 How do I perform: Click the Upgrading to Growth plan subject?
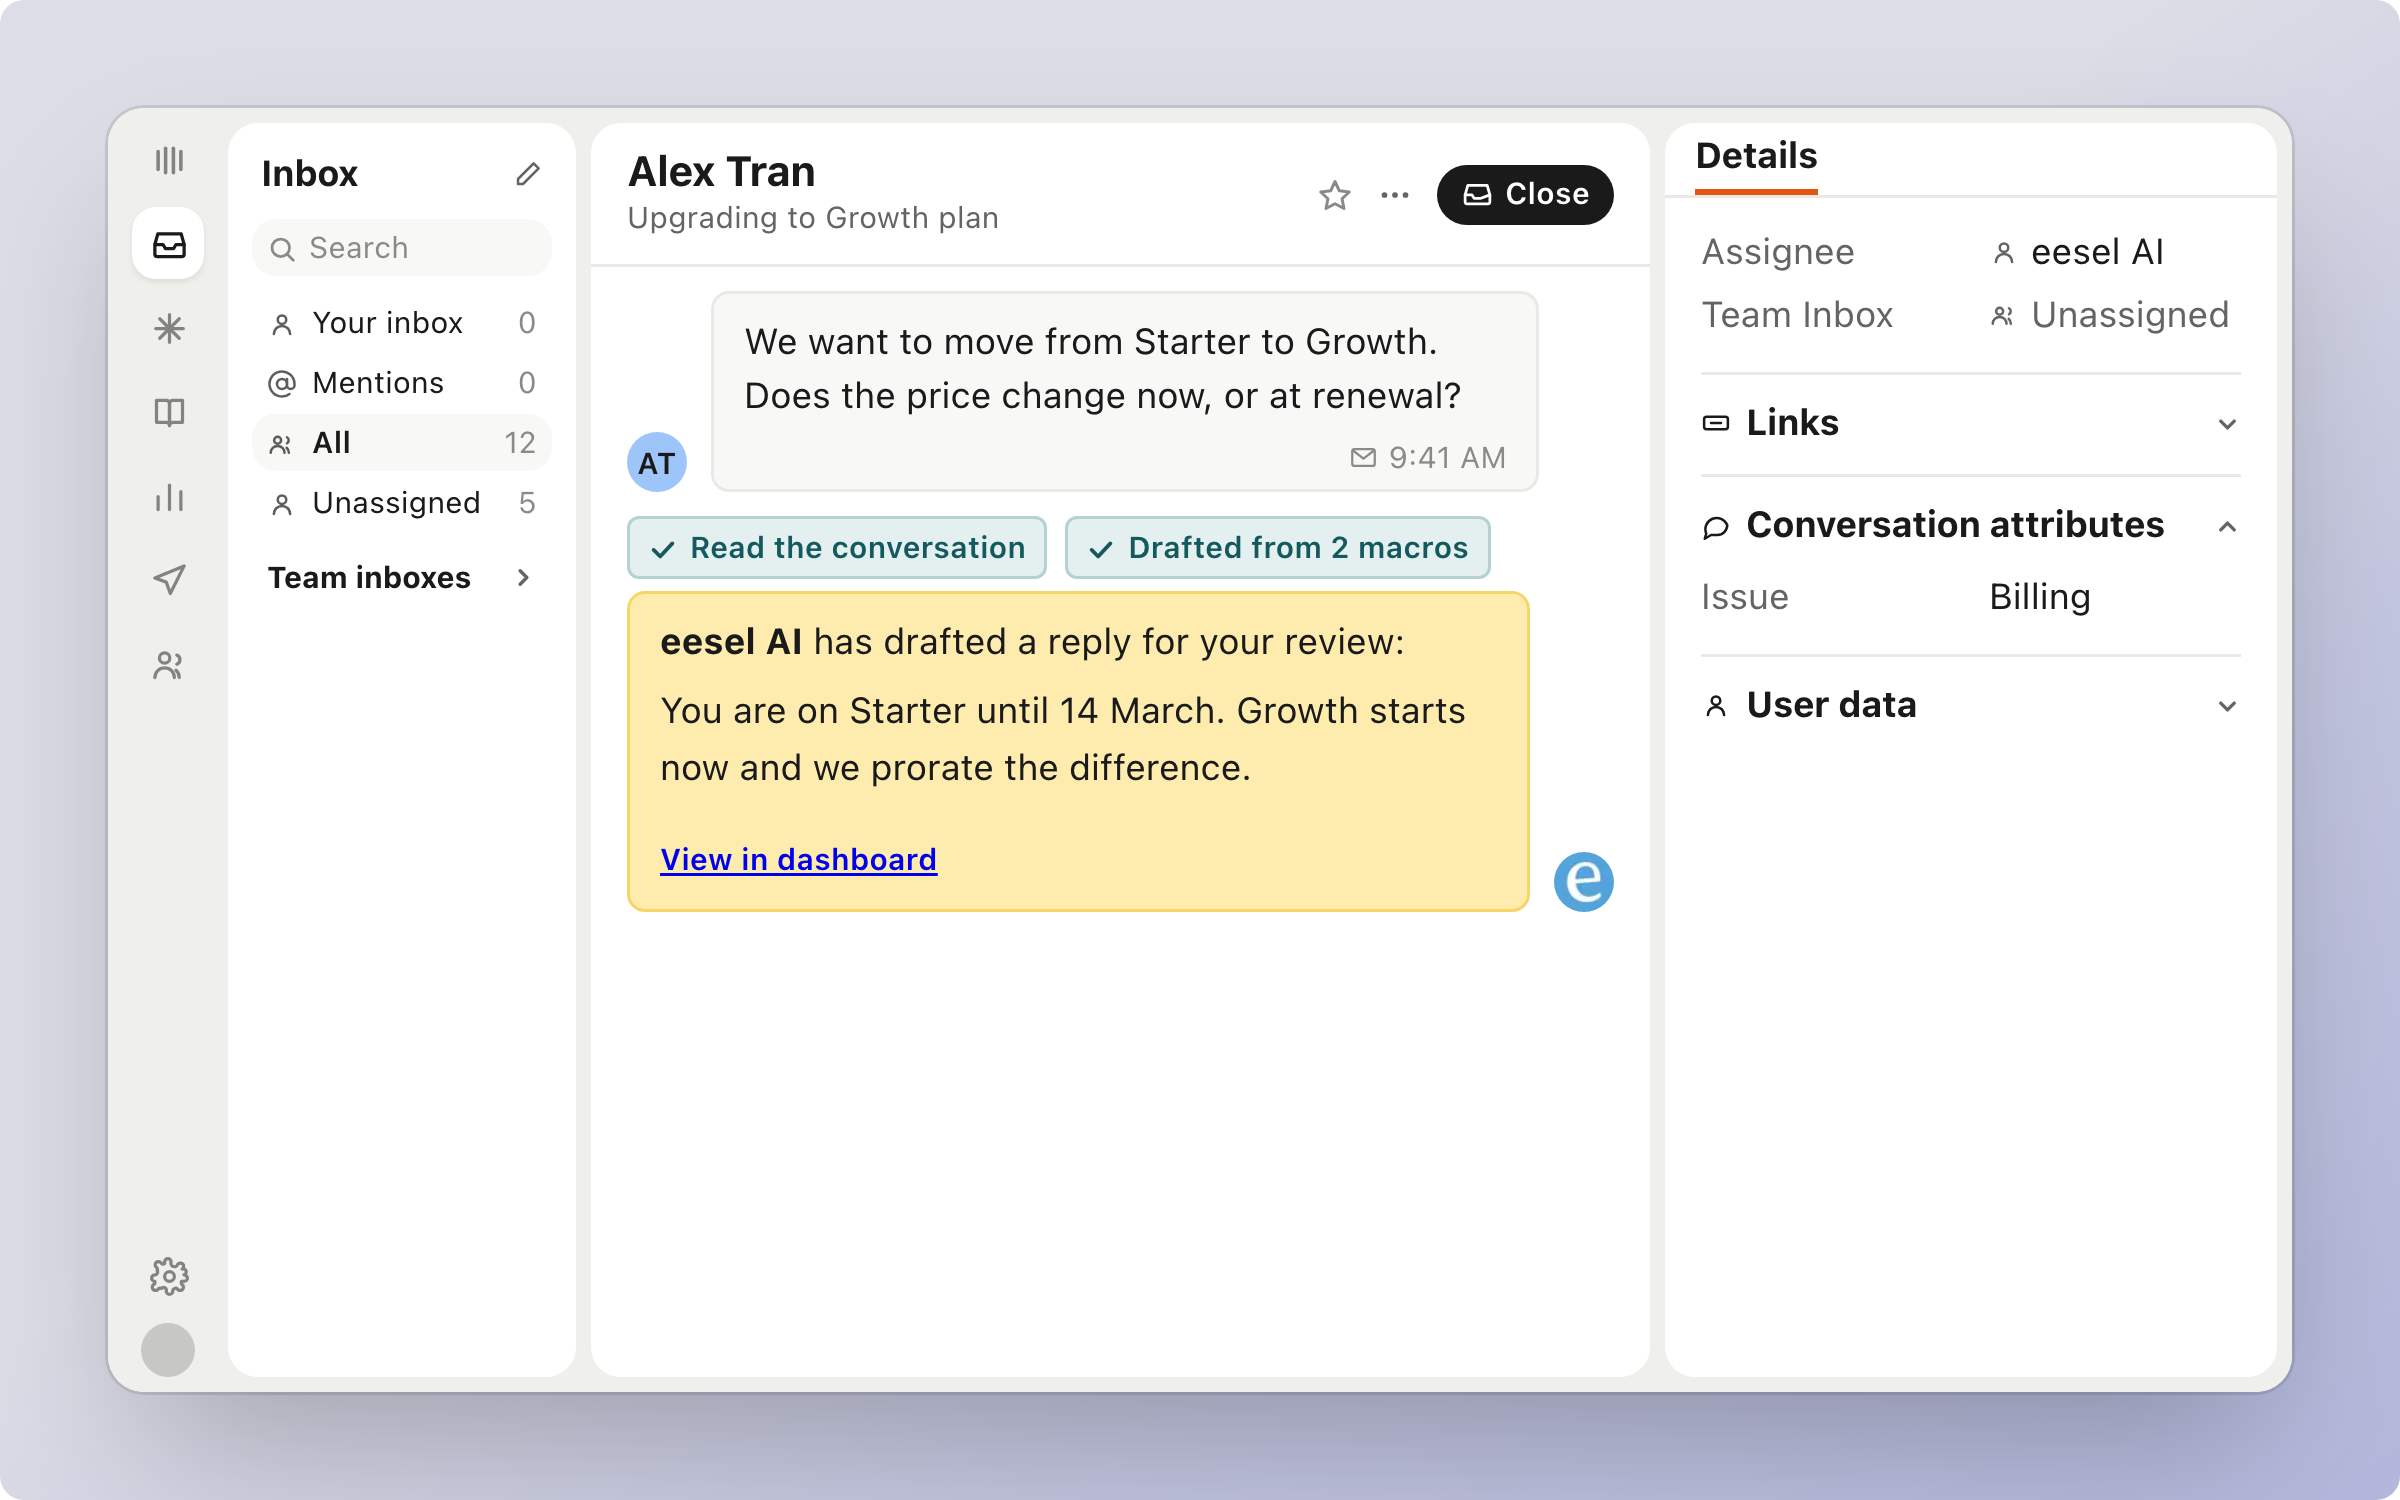(x=813, y=218)
